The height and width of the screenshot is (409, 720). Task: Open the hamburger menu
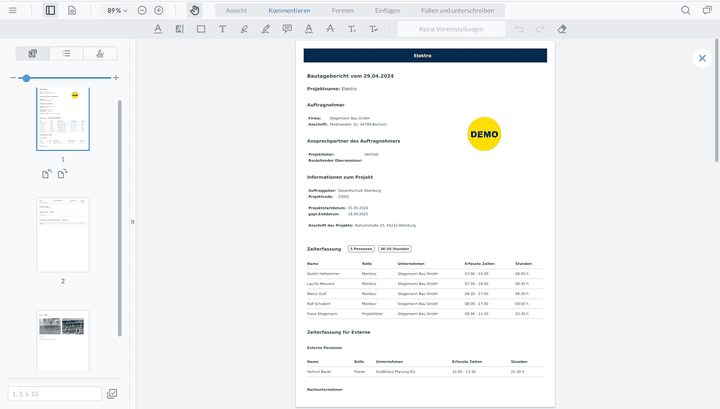tap(12, 10)
